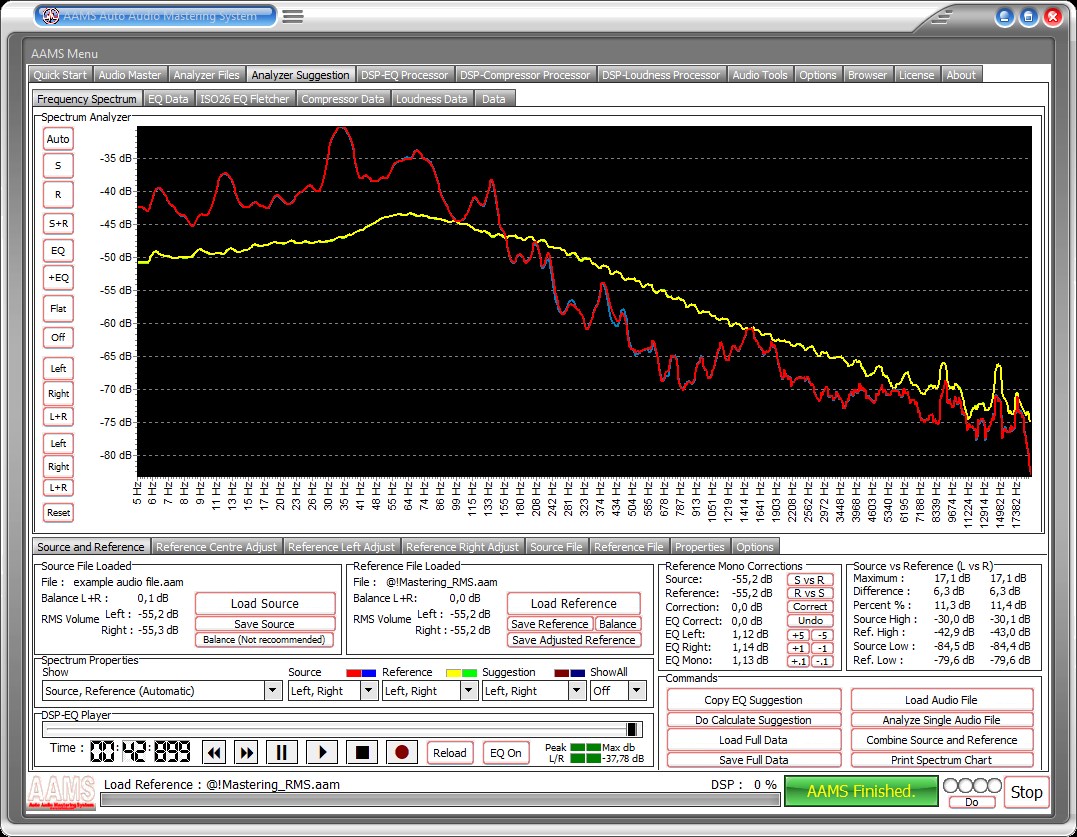
Task: Click the AAMS logo icon in the title bar
Action: pyautogui.click(x=50, y=16)
